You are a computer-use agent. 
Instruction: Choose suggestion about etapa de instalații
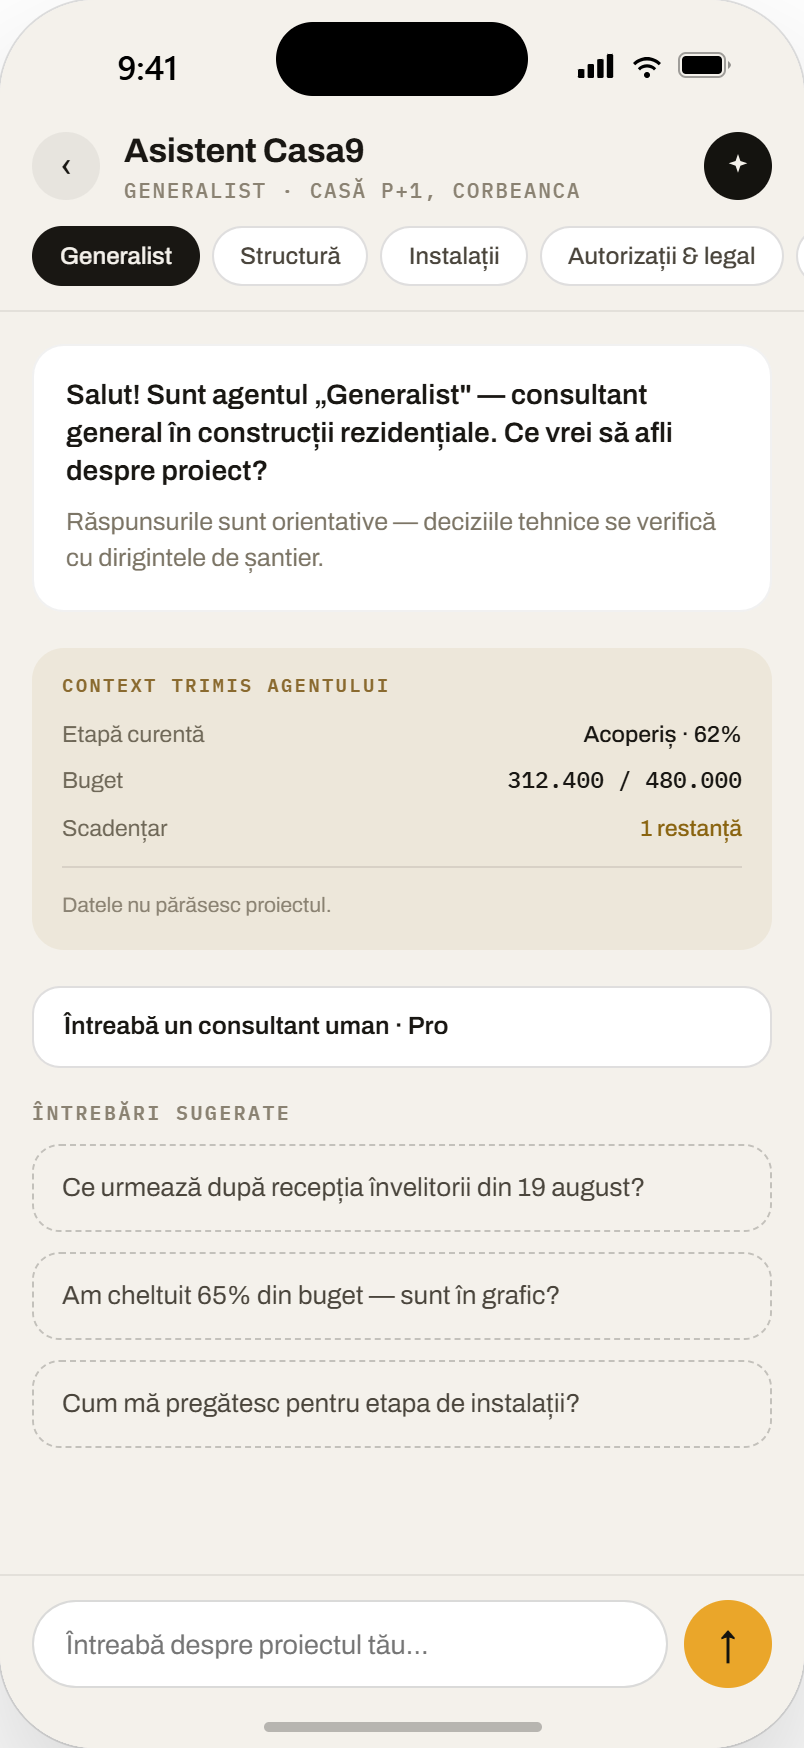pos(402,1404)
